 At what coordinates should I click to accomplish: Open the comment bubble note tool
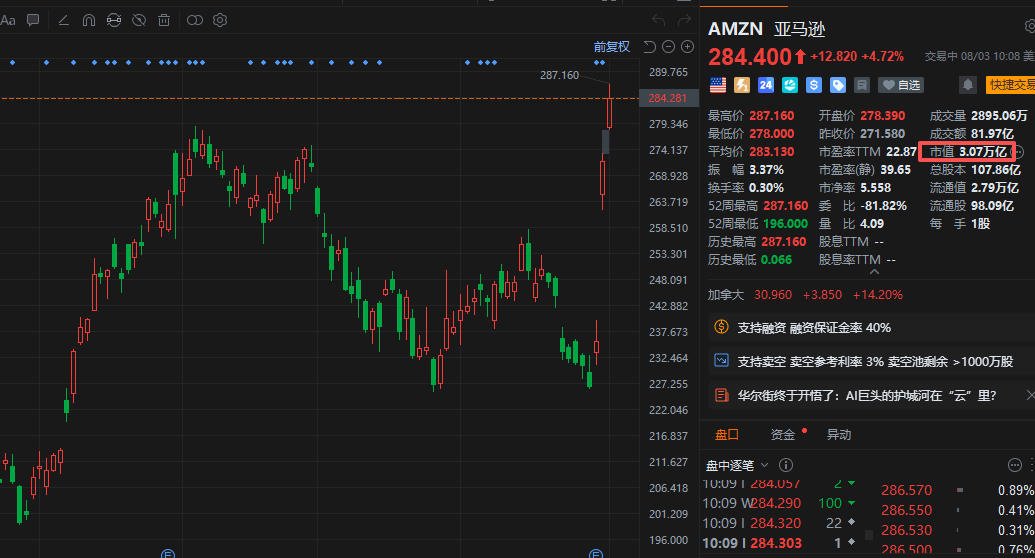pyautogui.click(x=33, y=20)
